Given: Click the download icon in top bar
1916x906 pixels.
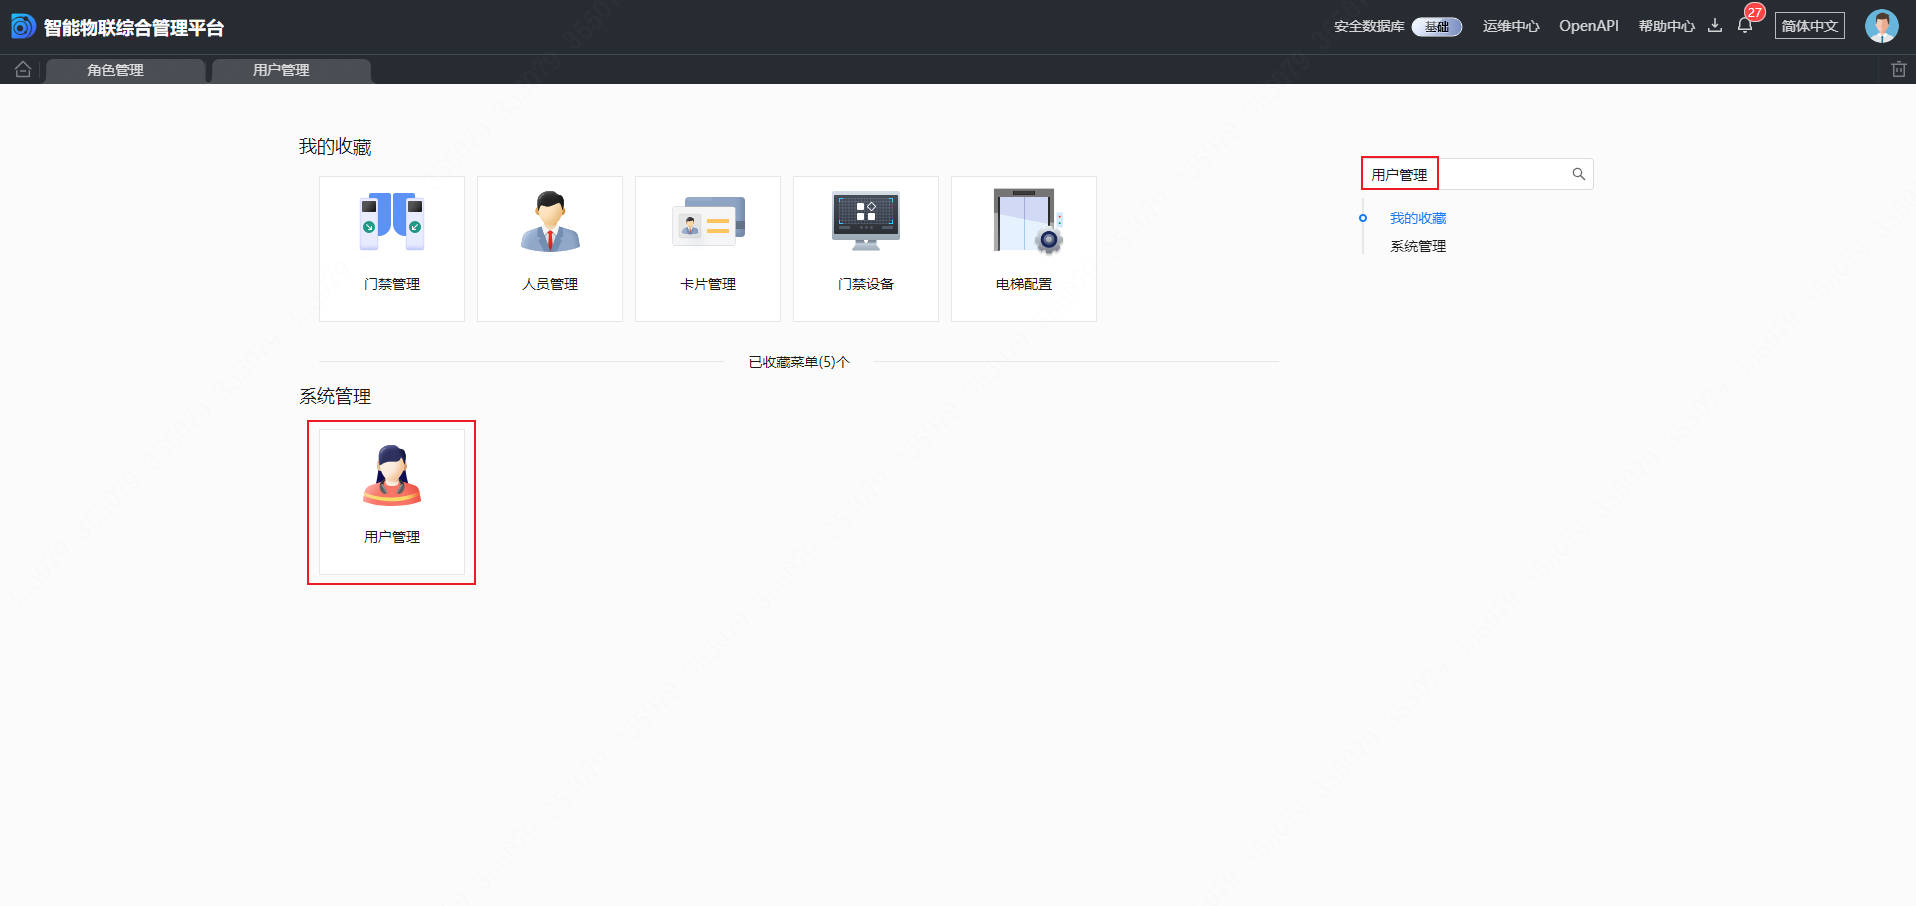Looking at the screenshot, I should pyautogui.click(x=1715, y=26).
